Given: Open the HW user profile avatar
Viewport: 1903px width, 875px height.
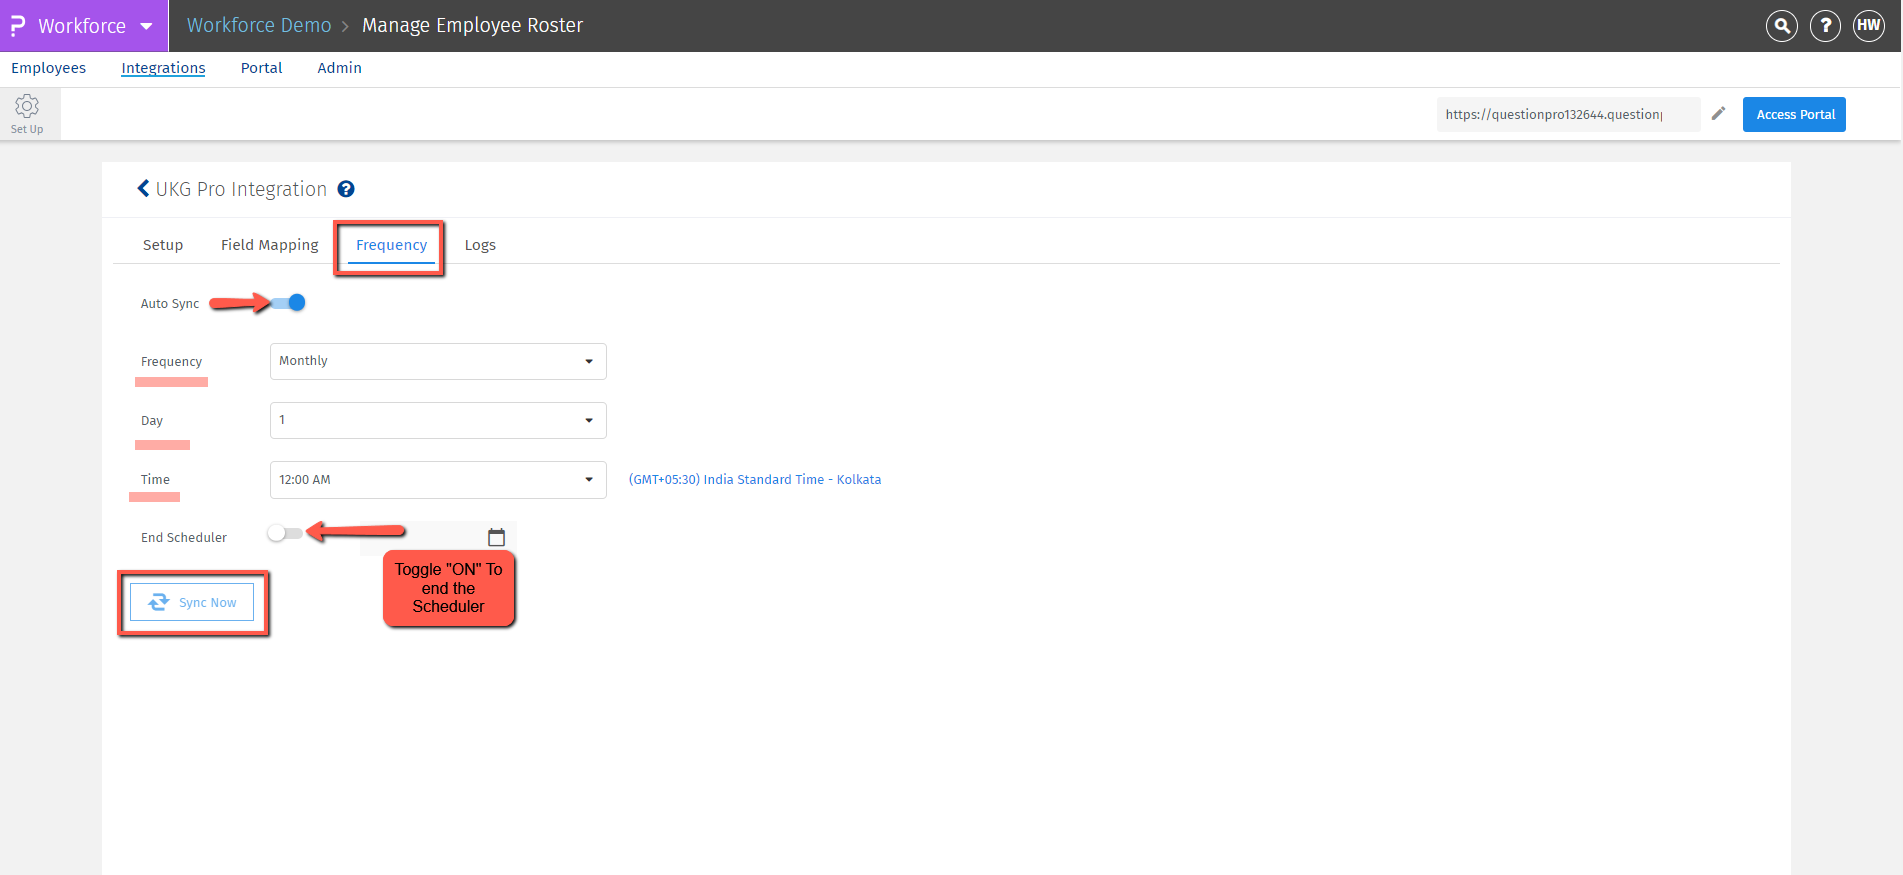Looking at the screenshot, I should click(1869, 26).
